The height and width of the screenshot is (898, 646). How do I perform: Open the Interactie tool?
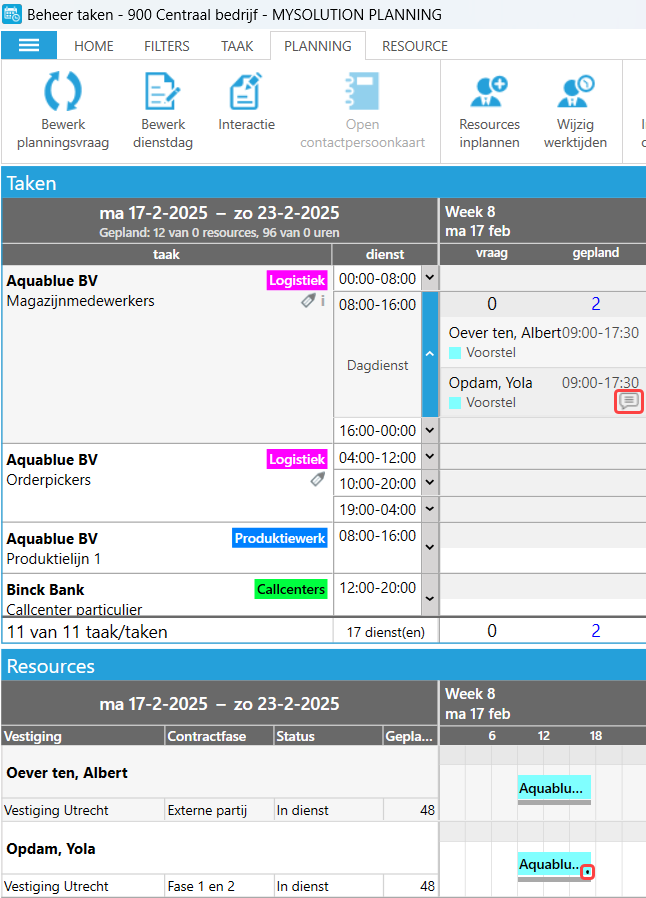point(246,92)
